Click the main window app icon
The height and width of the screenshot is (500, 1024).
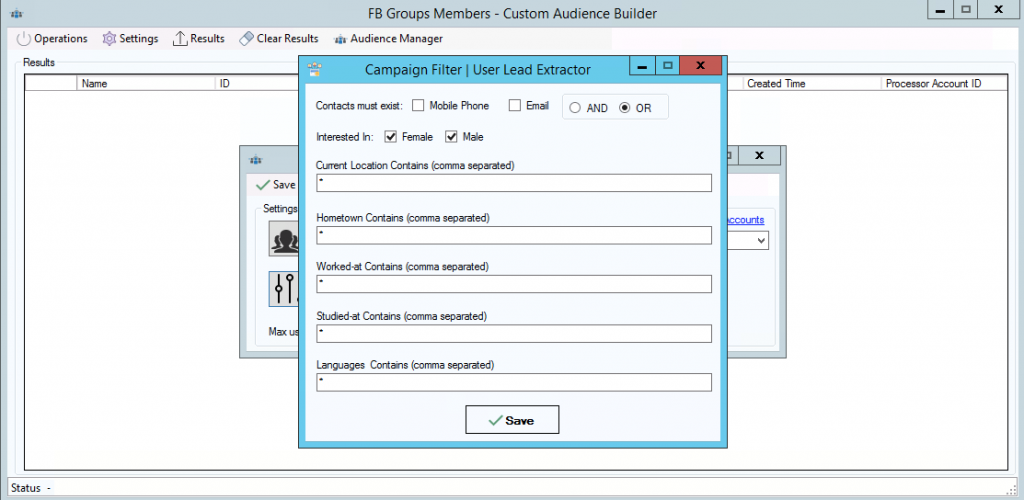(16, 14)
